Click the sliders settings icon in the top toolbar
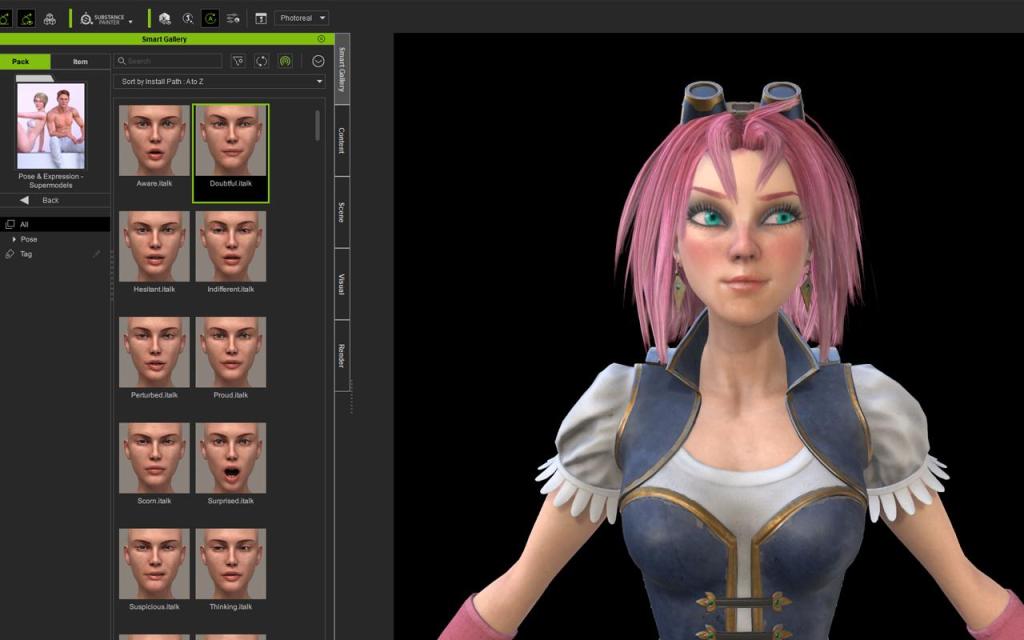 (233, 18)
